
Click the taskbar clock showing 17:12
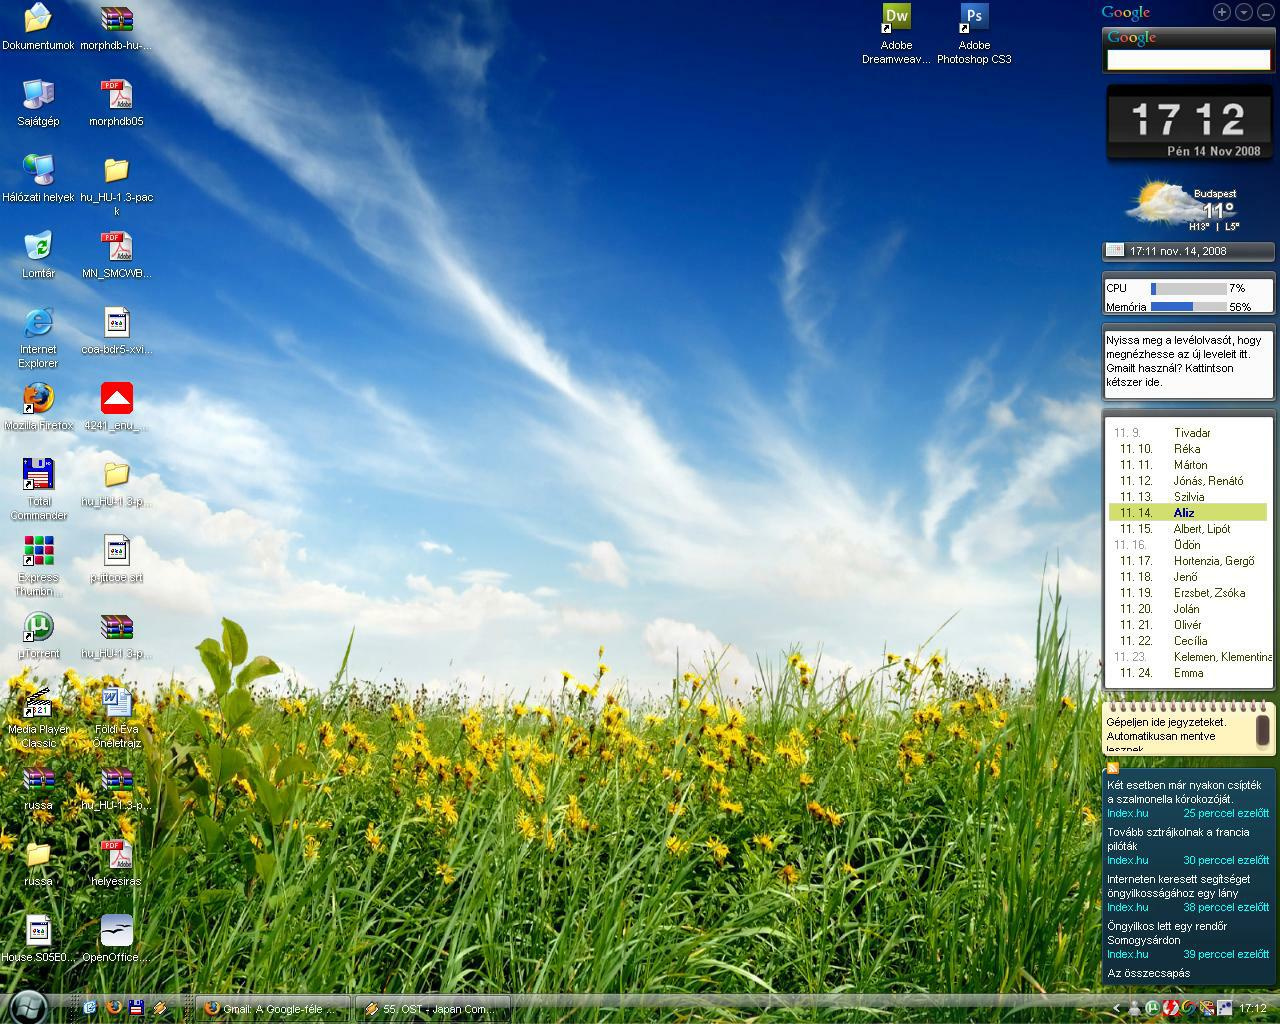[x=1253, y=1008]
